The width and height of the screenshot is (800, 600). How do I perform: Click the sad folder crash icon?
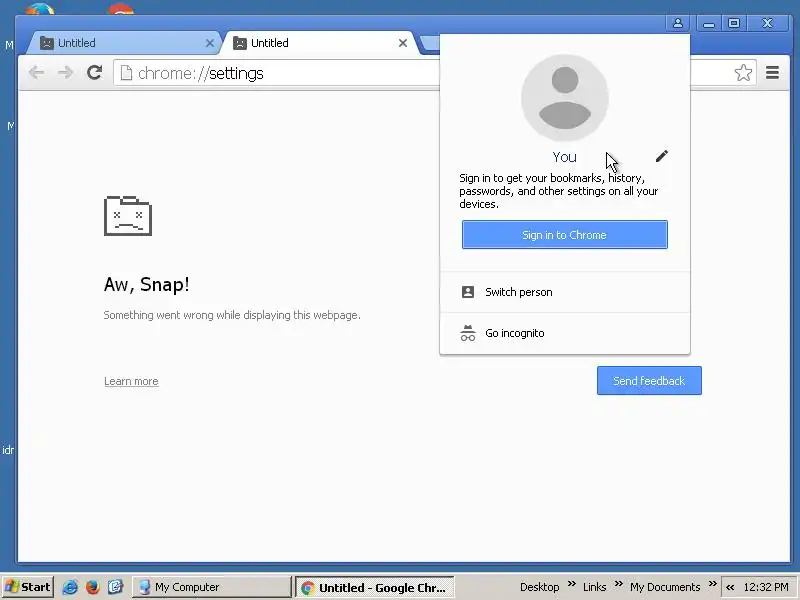pos(128,216)
